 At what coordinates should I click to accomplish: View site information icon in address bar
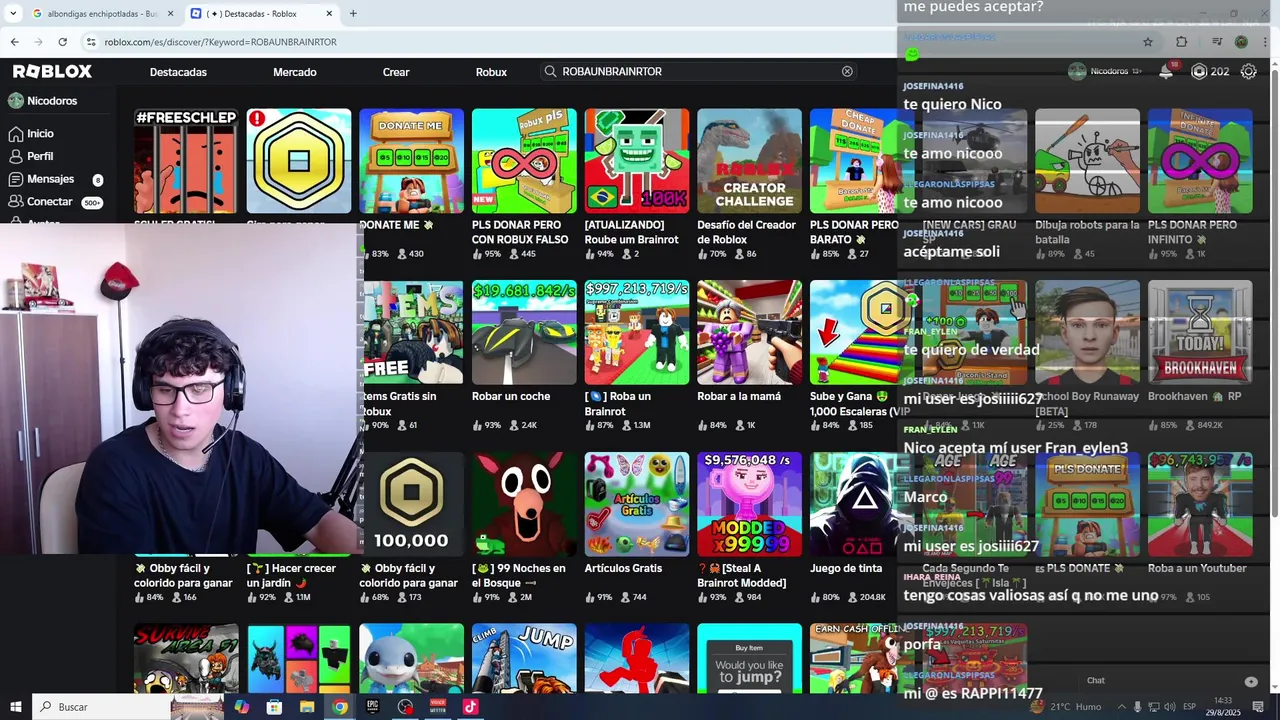(91, 42)
